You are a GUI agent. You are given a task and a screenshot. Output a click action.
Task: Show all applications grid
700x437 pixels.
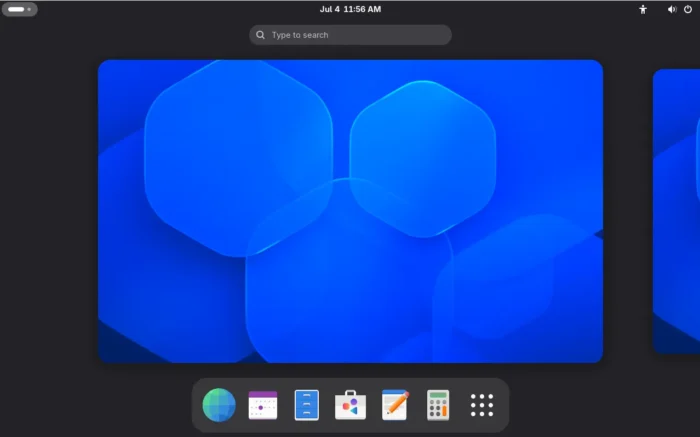(x=482, y=405)
